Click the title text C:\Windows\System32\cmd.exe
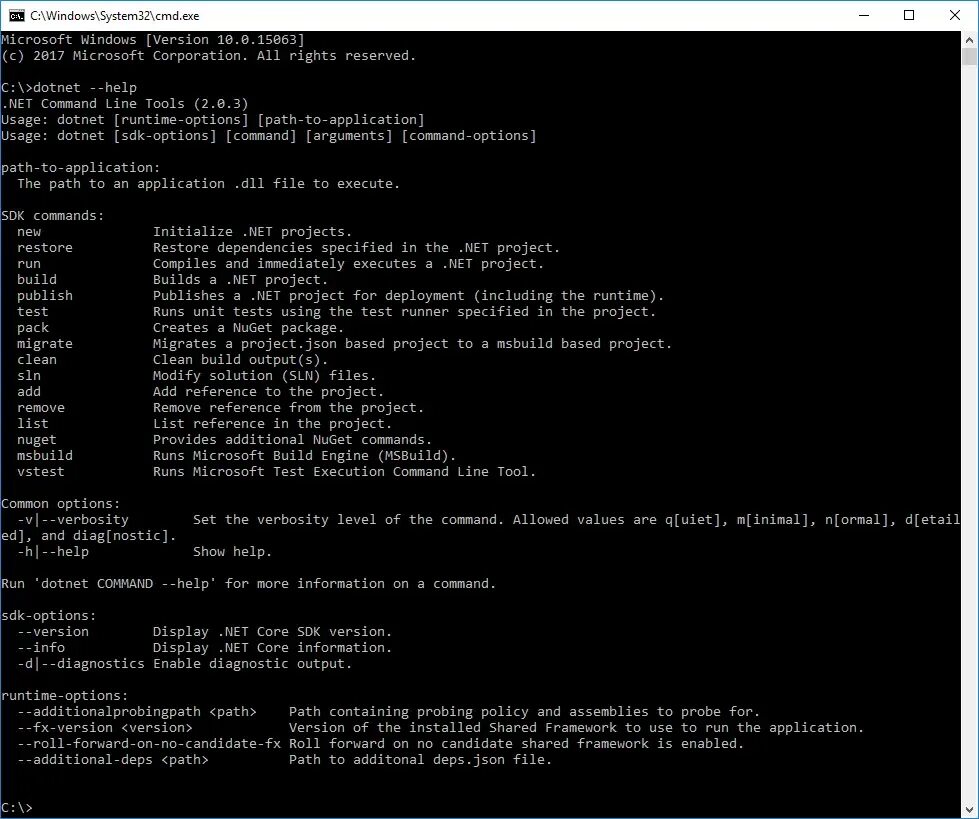Image resolution: width=979 pixels, height=819 pixels. (115, 16)
